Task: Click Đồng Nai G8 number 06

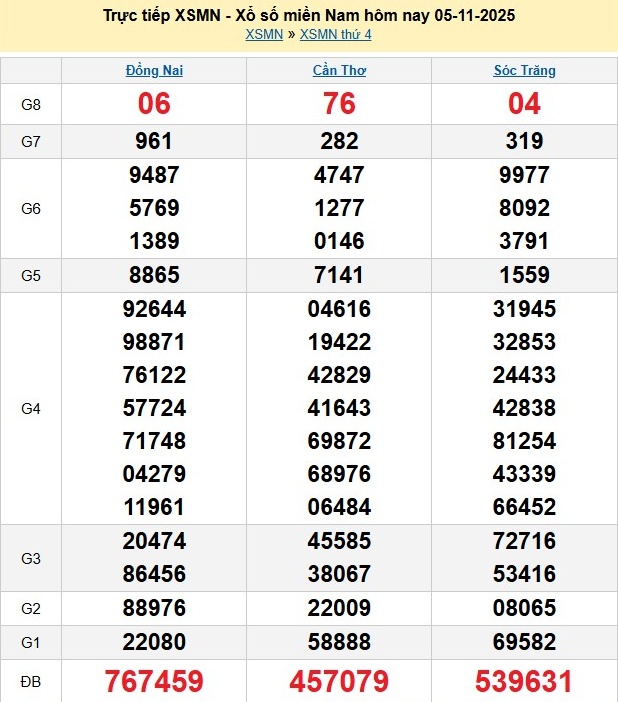Action: (154, 104)
